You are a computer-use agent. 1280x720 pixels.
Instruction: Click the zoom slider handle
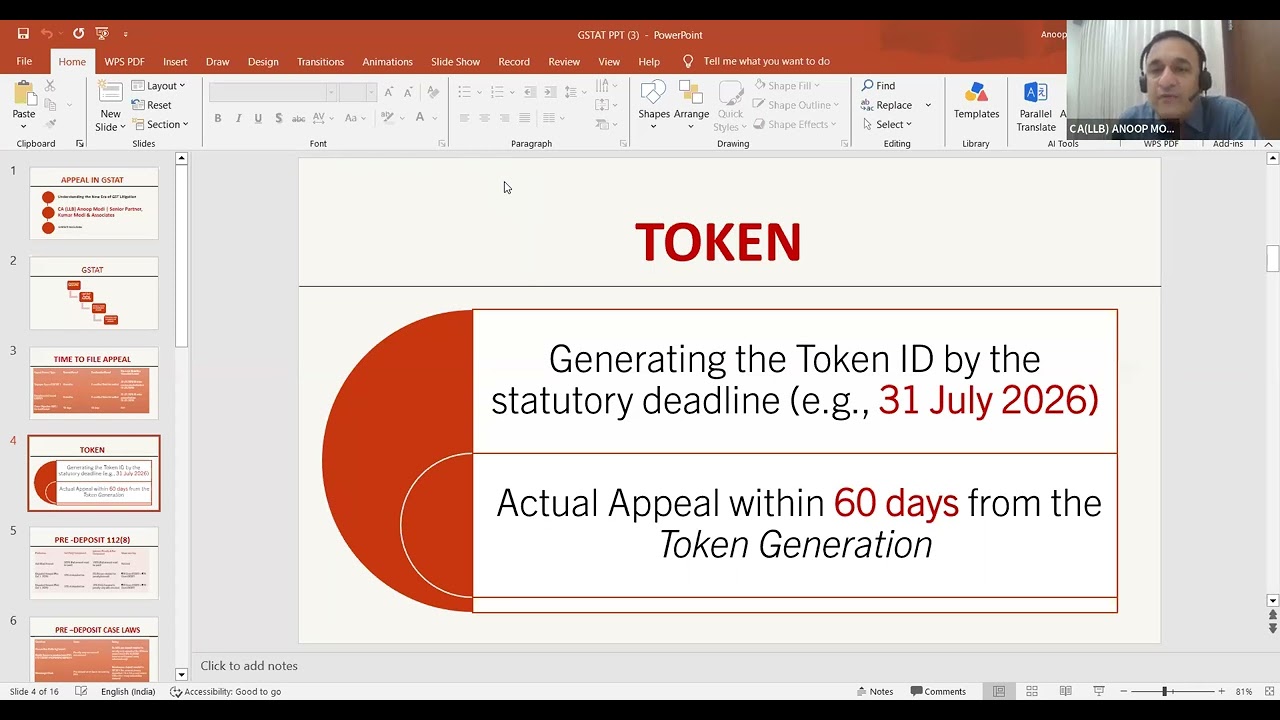coord(1164,691)
